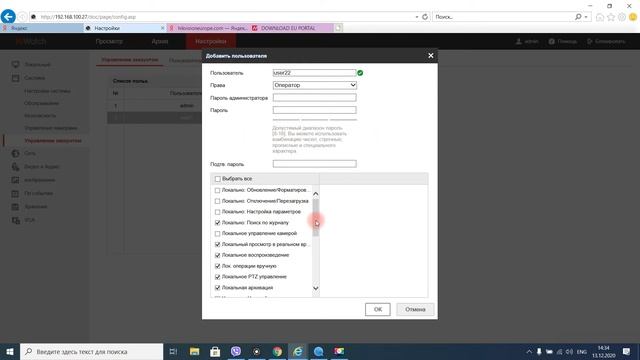Open a new browser tab button

tap(338, 28)
